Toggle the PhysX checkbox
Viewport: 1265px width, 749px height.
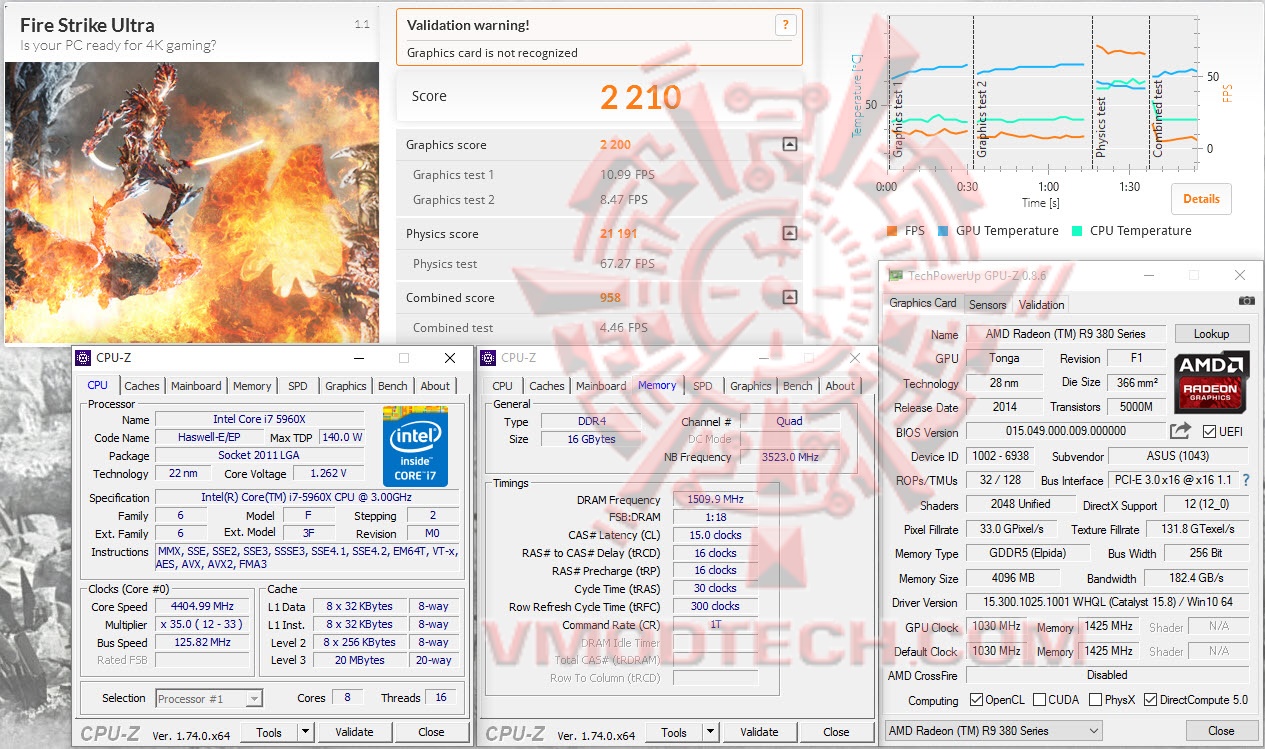pyautogui.click(x=1096, y=700)
